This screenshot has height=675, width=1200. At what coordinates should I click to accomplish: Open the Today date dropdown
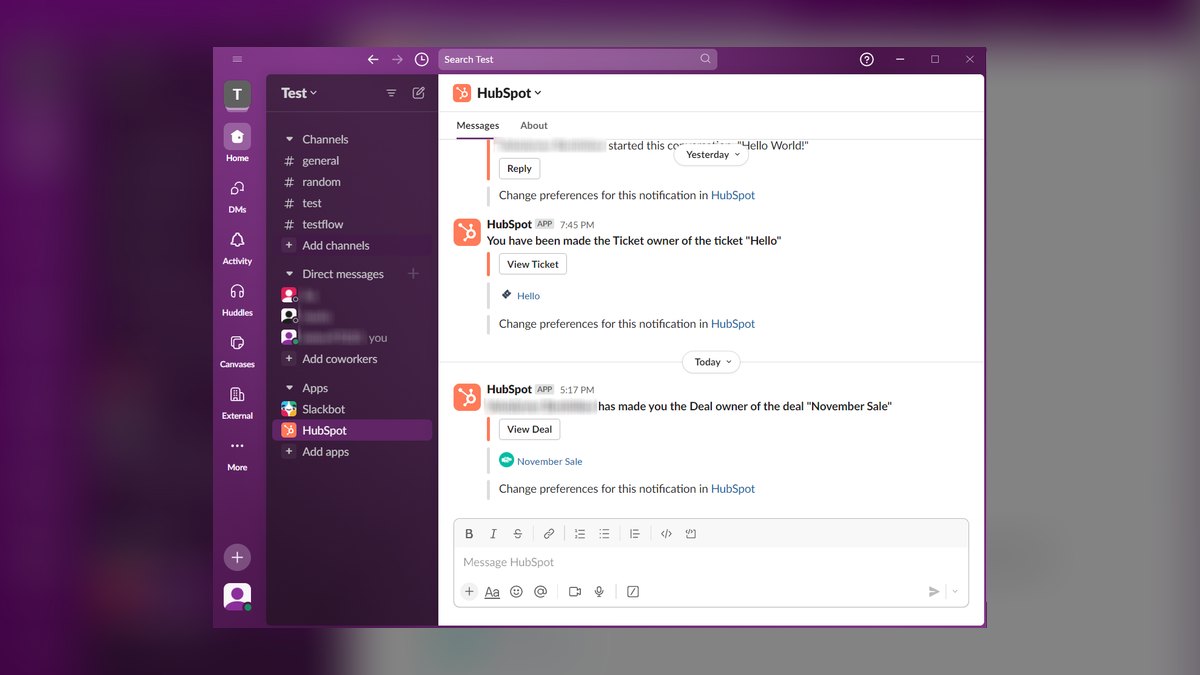click(x=711, y=362)
